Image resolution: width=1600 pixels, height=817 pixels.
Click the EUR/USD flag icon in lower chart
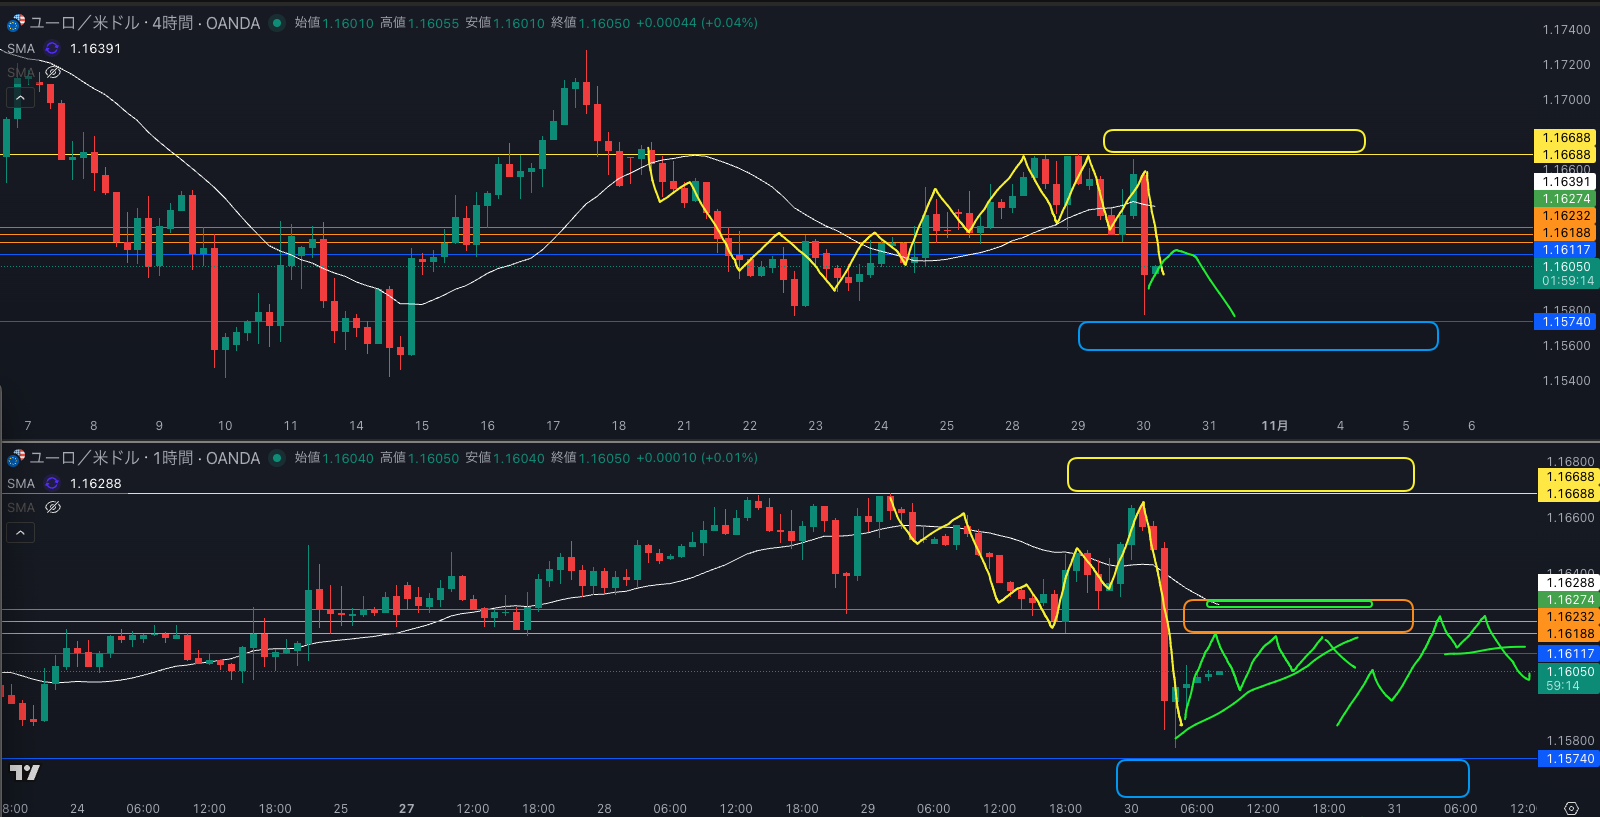(16, 458)
